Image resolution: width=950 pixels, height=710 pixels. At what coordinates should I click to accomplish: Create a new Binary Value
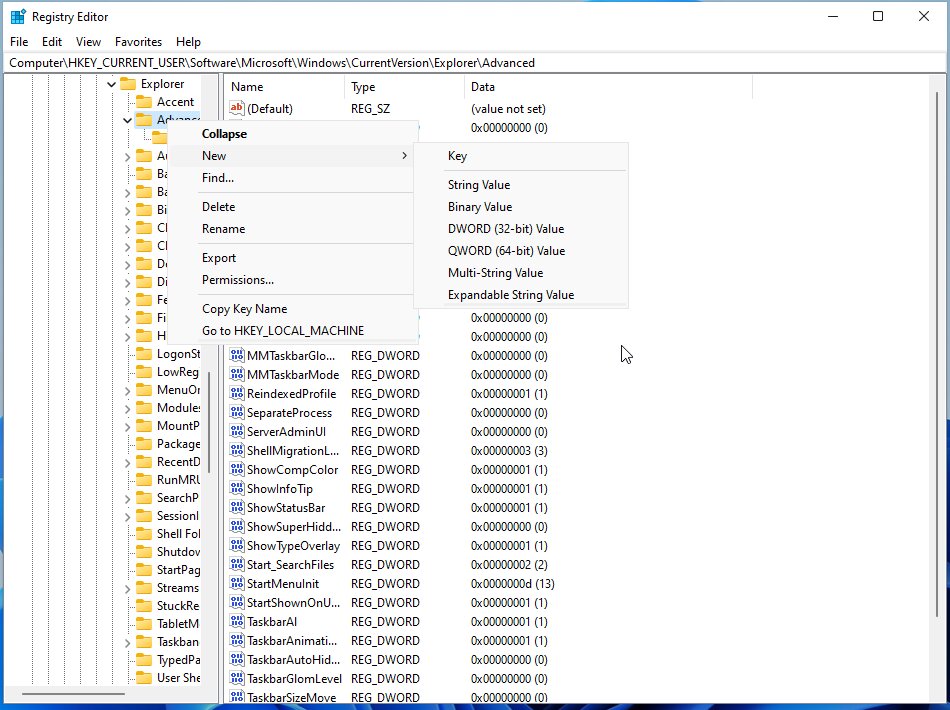[521, 207]
